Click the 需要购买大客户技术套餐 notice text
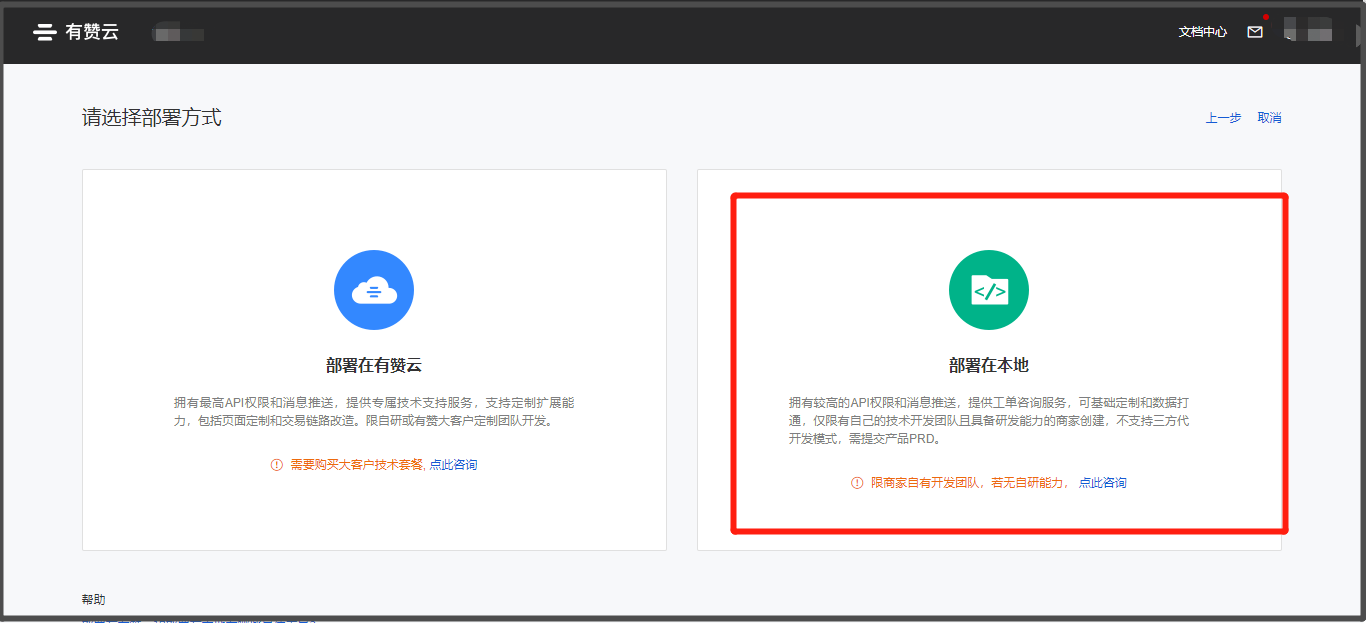Image resolution: width=1366 pixels, height=623 pixels. point(356,465)
